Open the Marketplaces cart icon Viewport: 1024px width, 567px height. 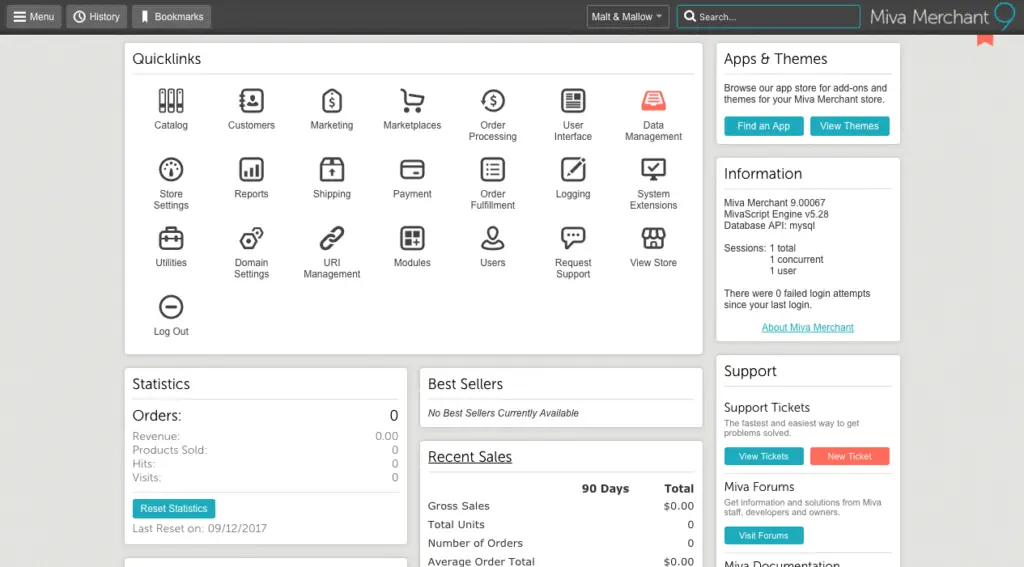(412, 101)
